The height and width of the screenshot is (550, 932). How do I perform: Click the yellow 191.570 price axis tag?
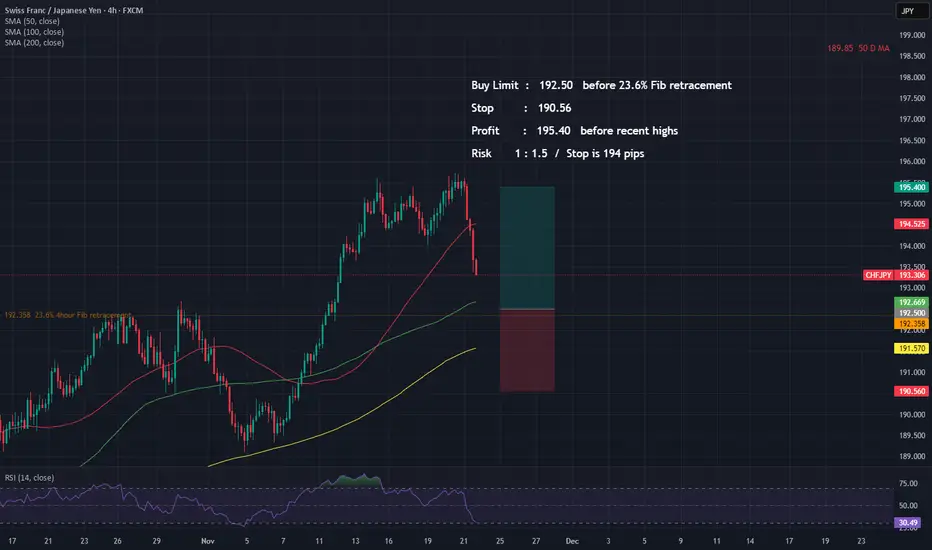click(x=911, y=348)
